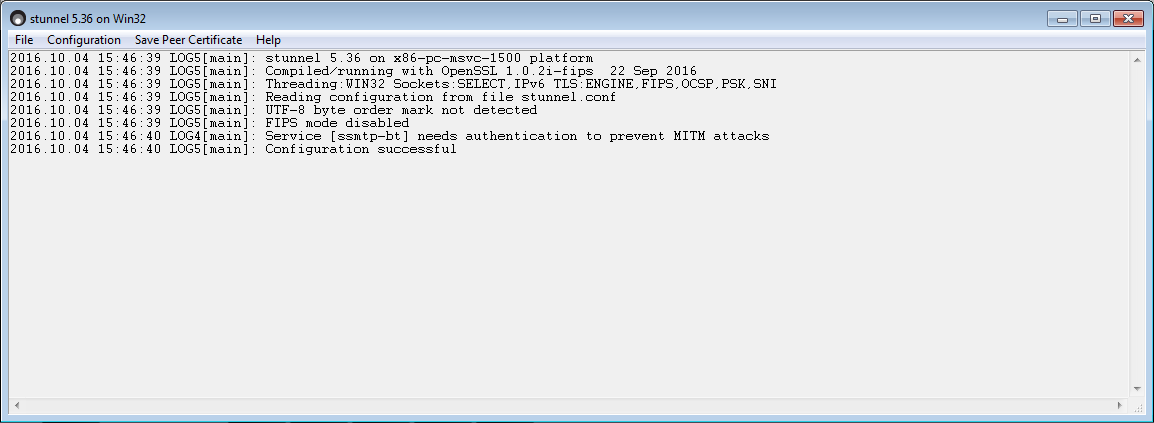Close the stunnel window

pos(1128,19)
